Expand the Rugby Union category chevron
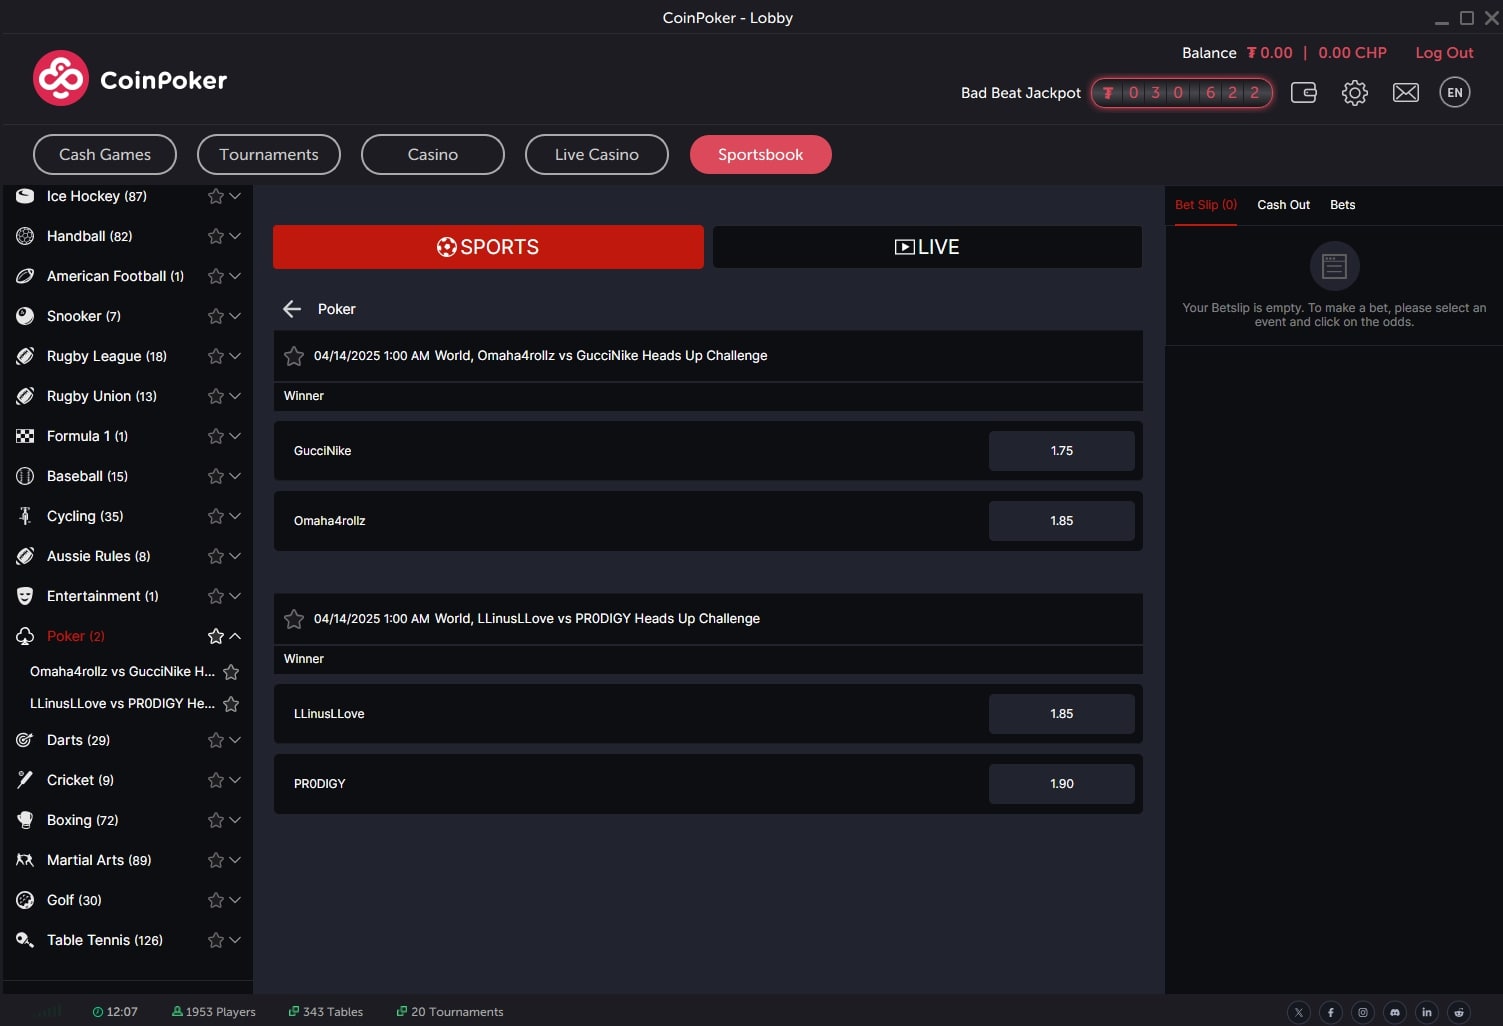 (x=235, y=396)
